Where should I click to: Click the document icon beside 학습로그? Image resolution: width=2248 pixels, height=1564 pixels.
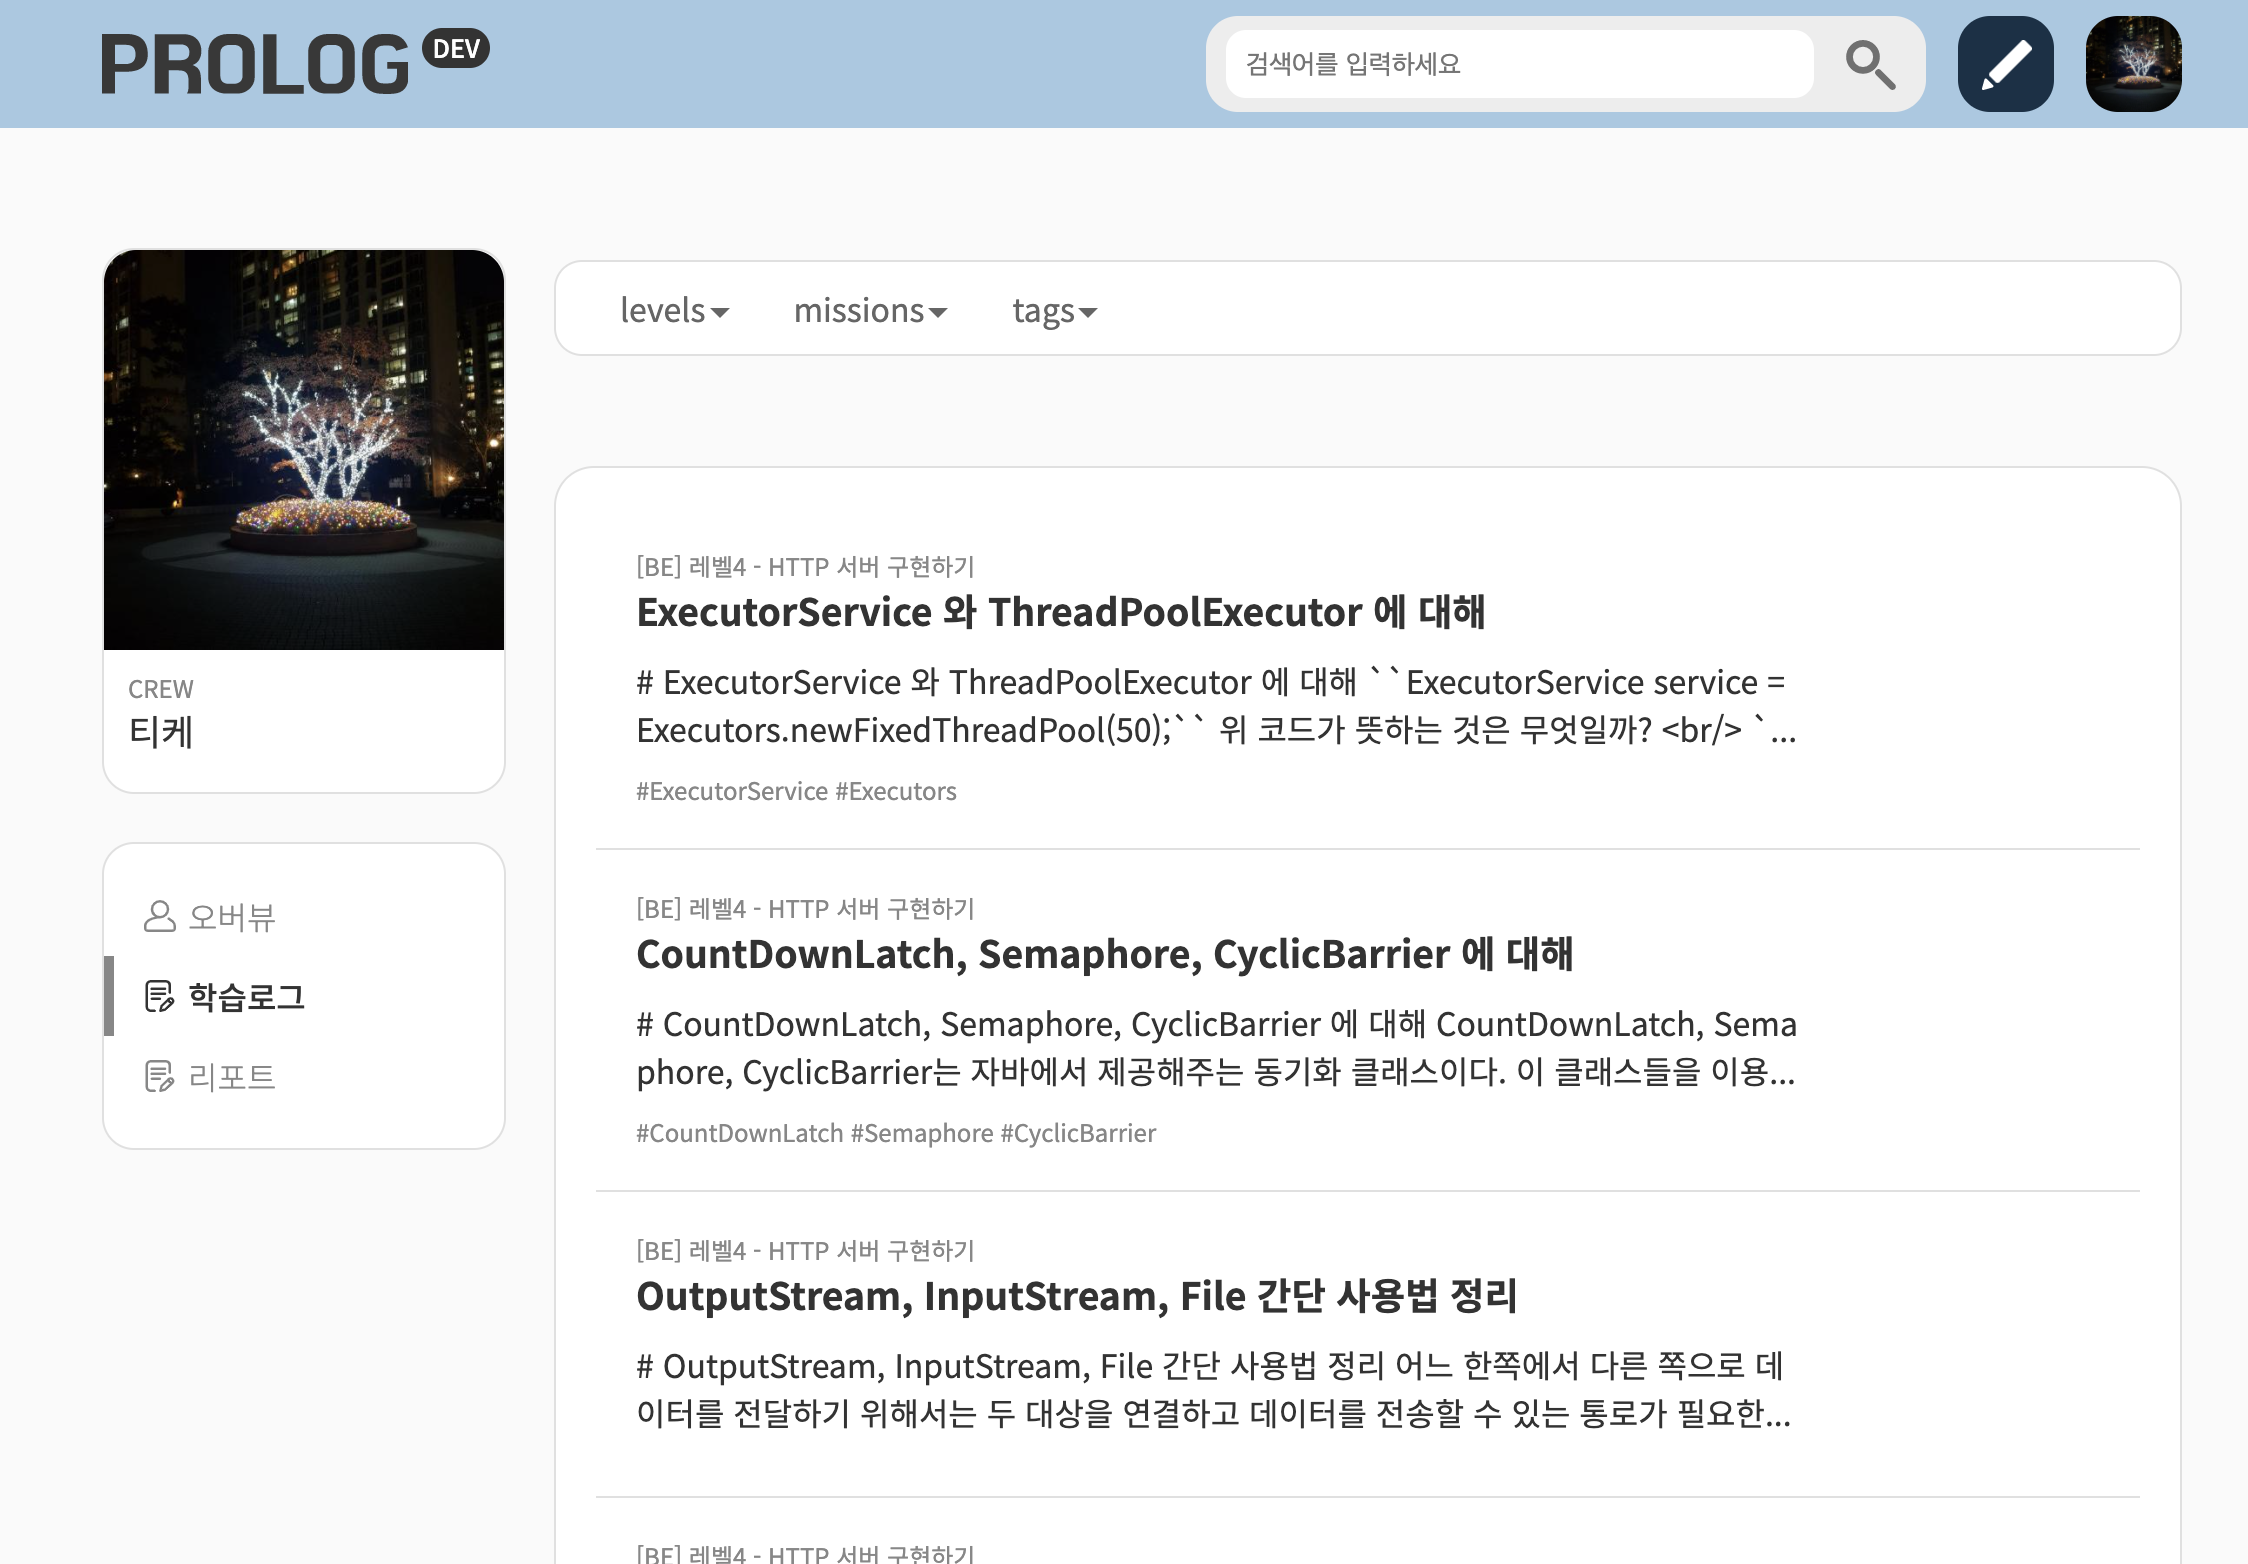click(160, 996)
